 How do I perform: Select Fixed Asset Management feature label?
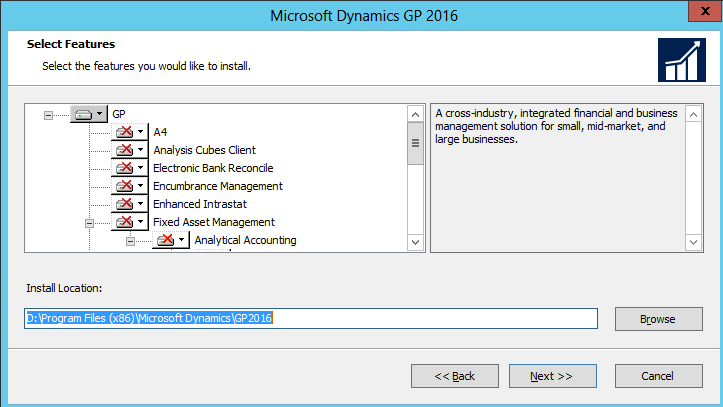(213, 222)
